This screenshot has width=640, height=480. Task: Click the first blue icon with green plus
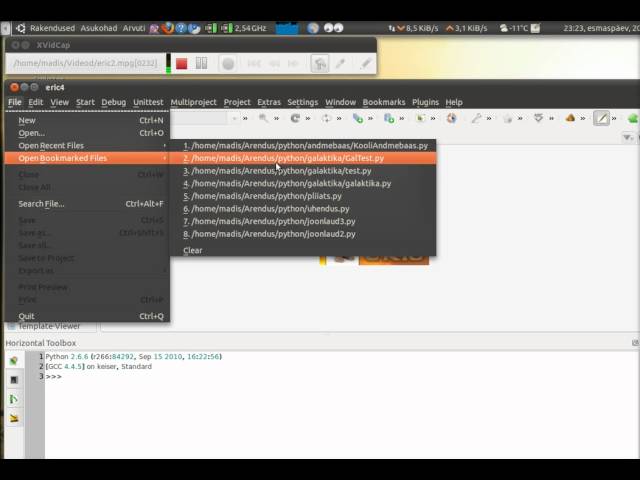(358, 118)
